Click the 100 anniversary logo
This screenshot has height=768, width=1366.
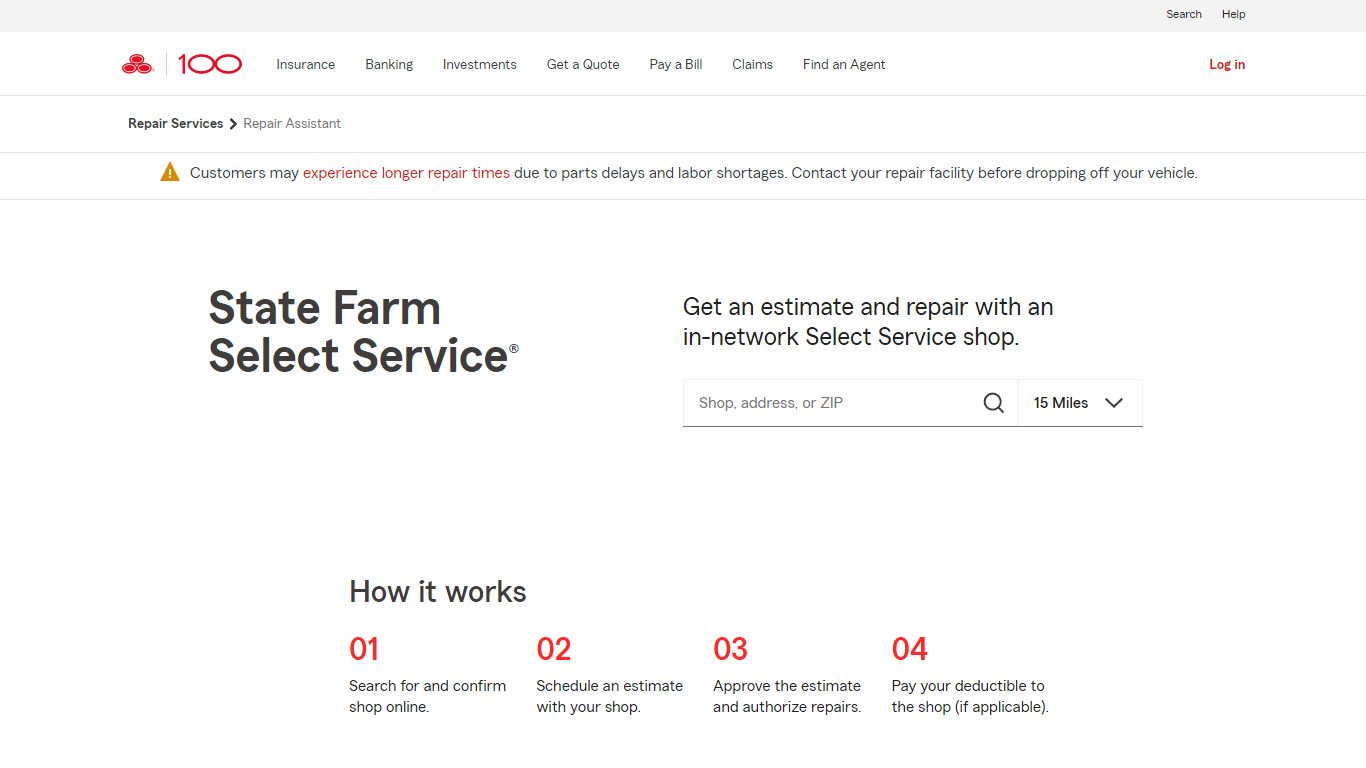coord(210,64)
